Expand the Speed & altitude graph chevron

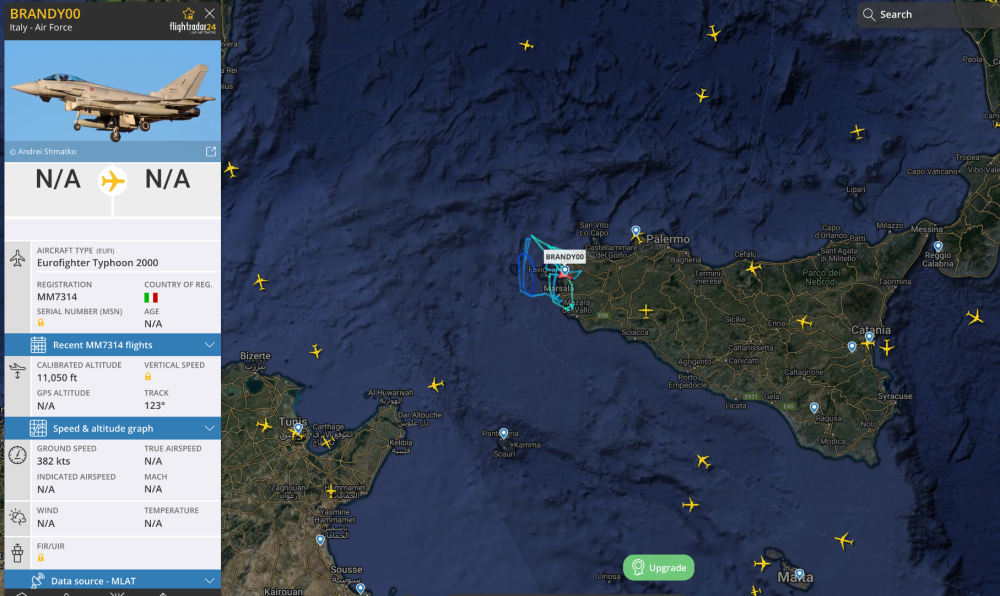point(209,428)
